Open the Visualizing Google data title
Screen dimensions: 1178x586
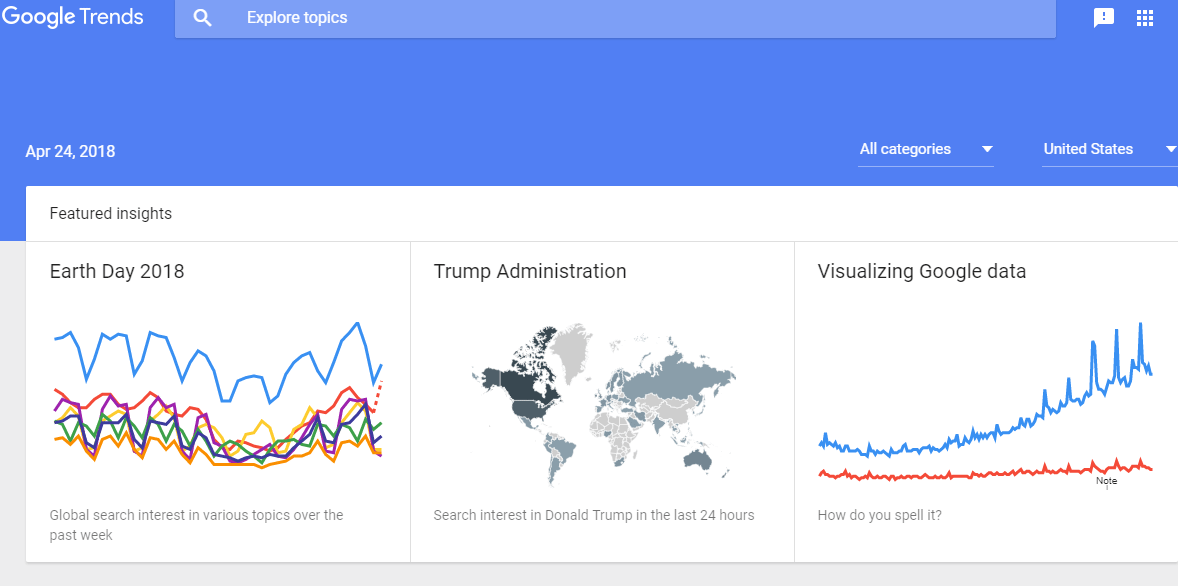tap(922, 271)
